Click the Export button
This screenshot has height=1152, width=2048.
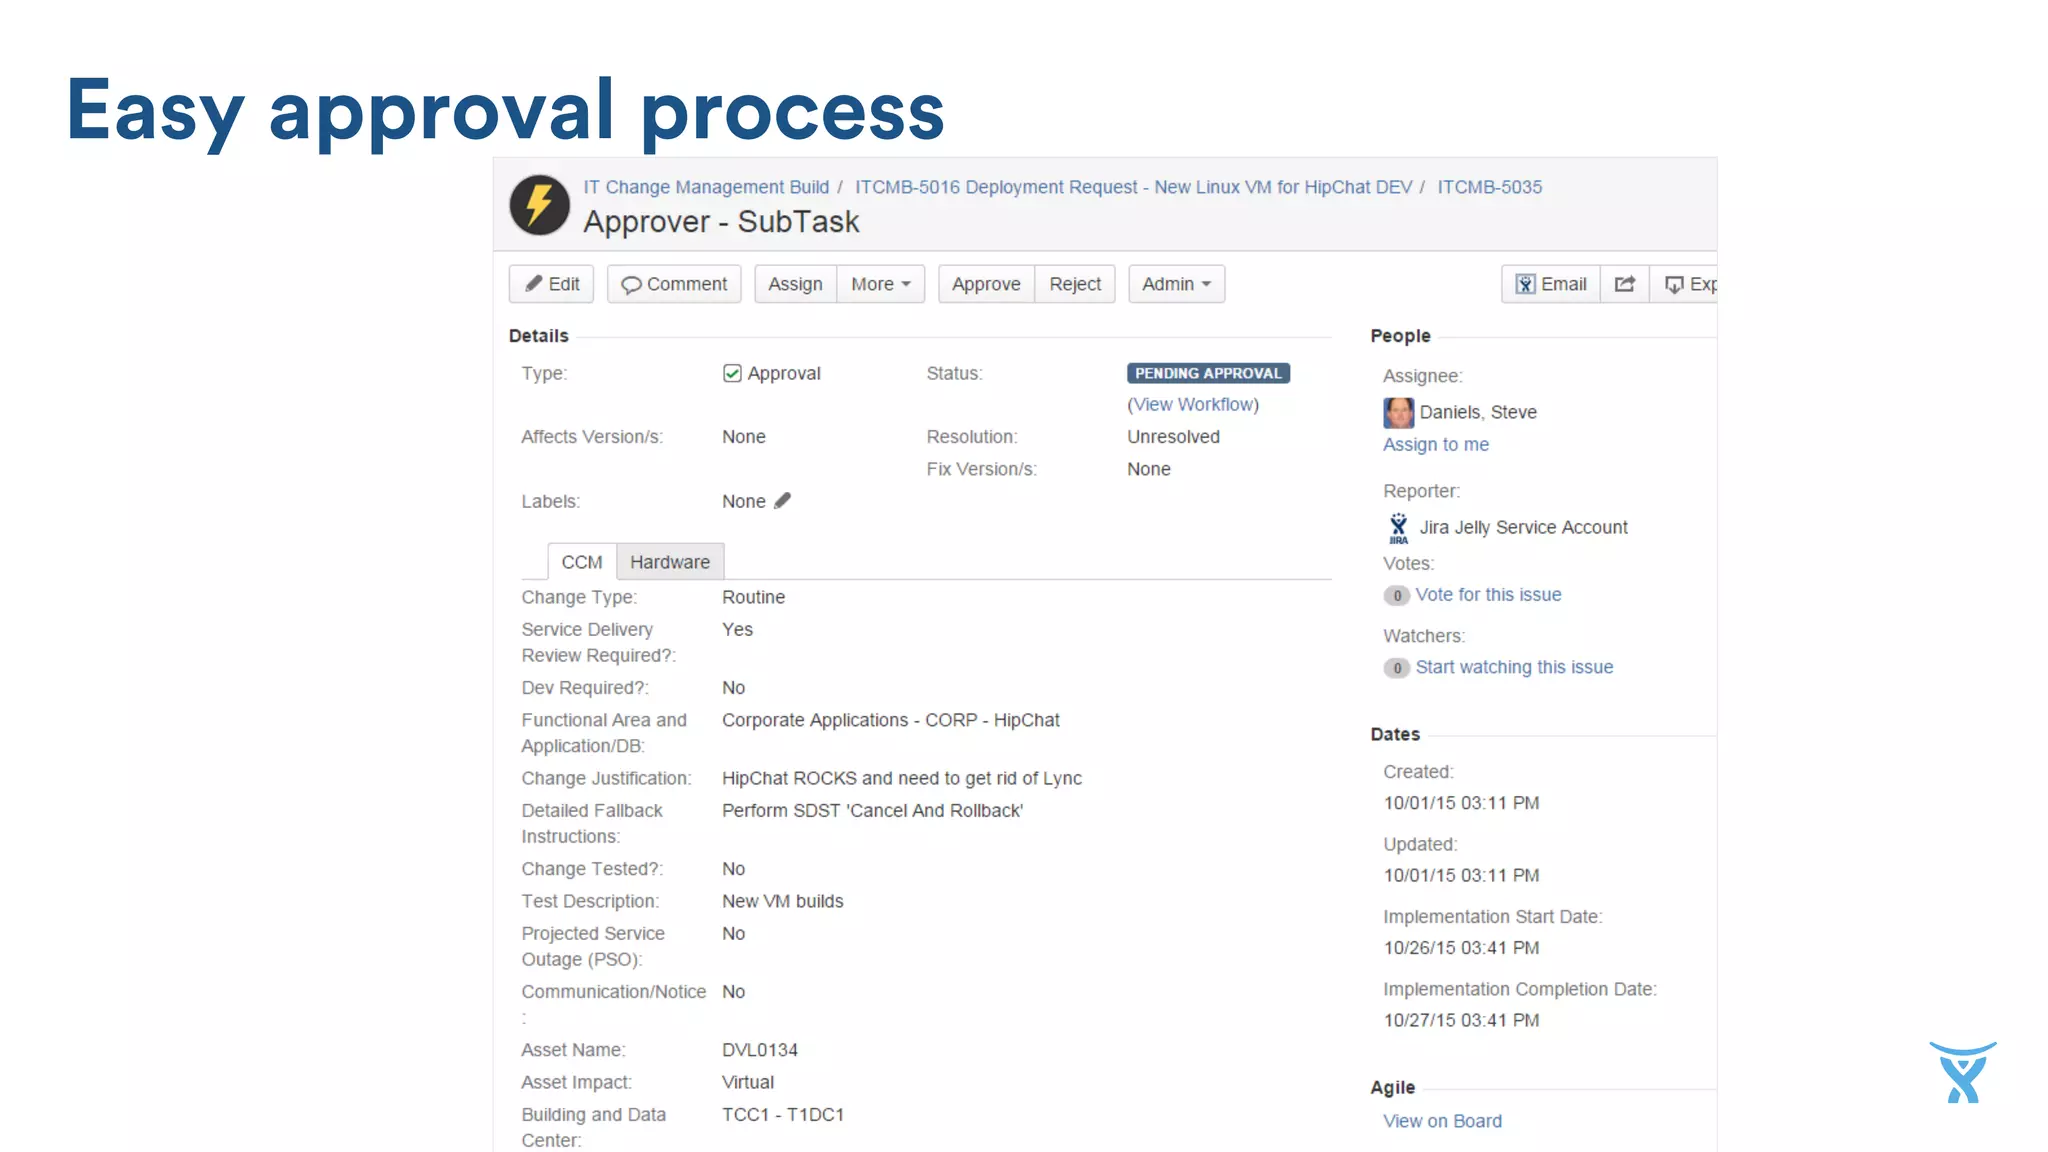click(1684, 284)
